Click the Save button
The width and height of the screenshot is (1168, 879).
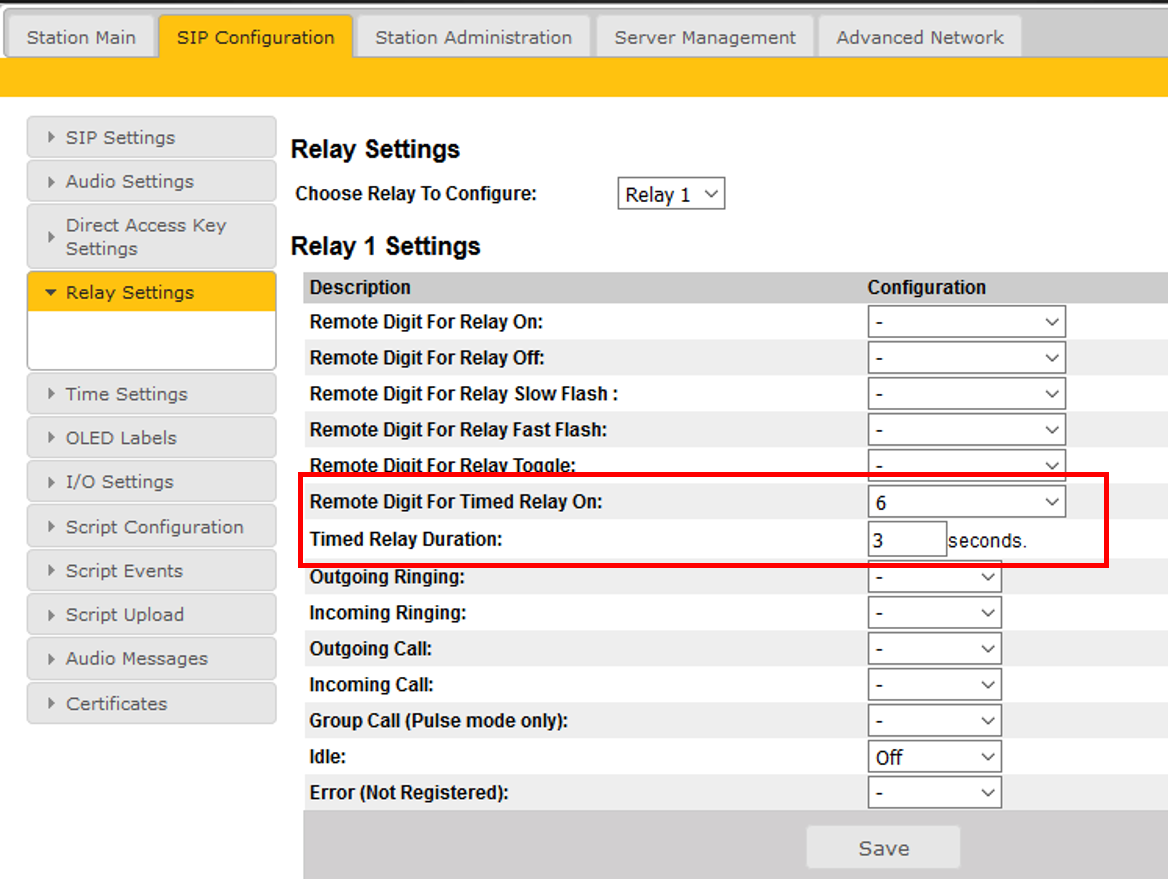[x=883, y=848]
